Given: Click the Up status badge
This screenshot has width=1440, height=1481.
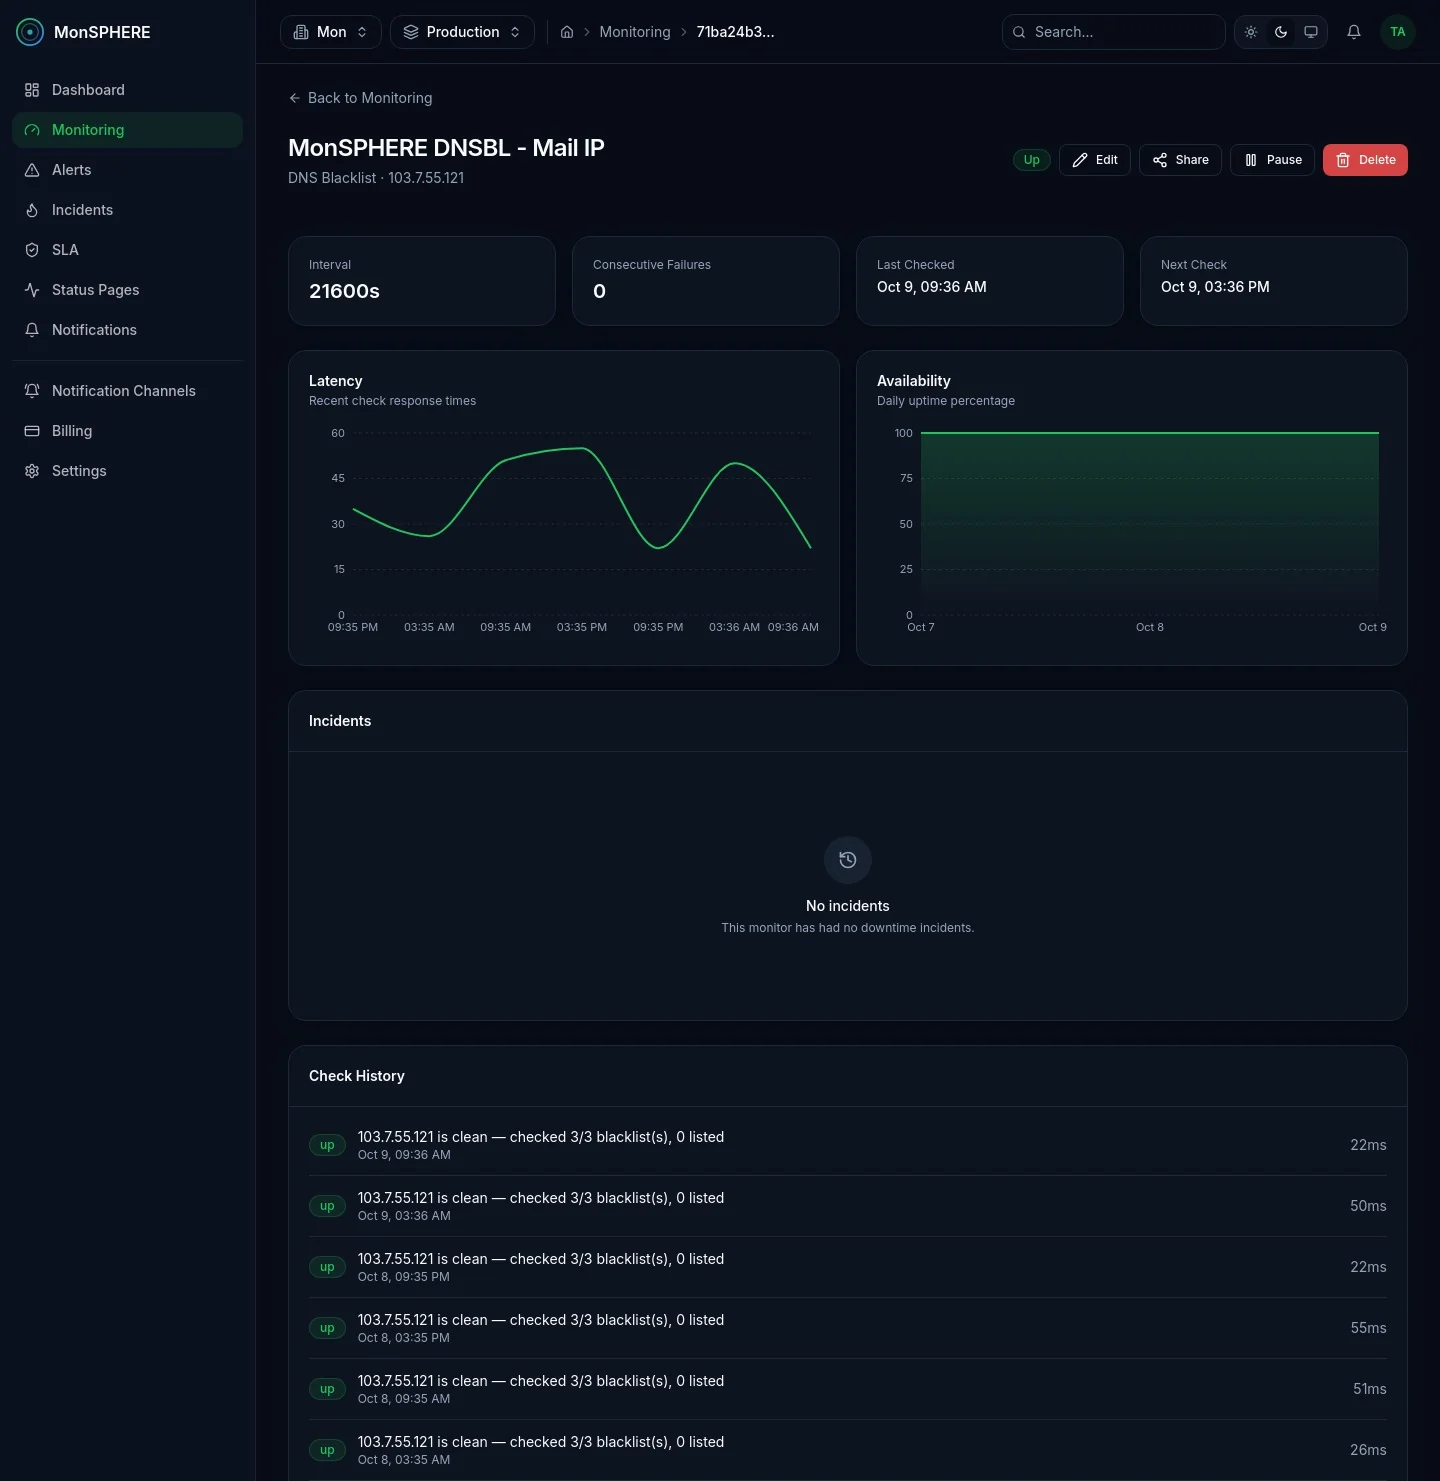Looking at the screenshot, I should point(1032,160).
